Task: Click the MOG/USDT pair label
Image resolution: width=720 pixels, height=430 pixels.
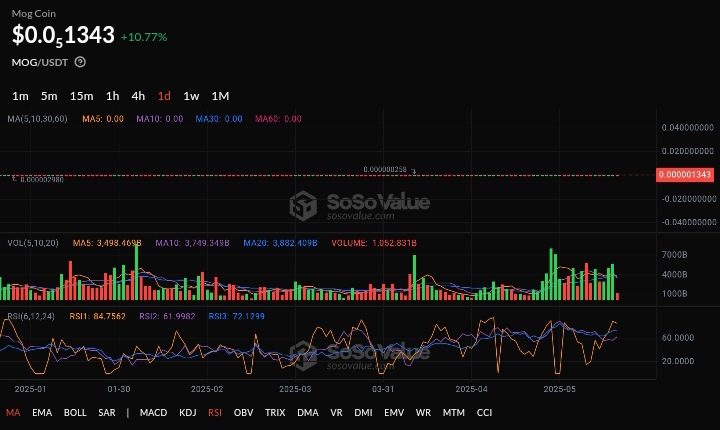Action: click(x=40, y=62)
